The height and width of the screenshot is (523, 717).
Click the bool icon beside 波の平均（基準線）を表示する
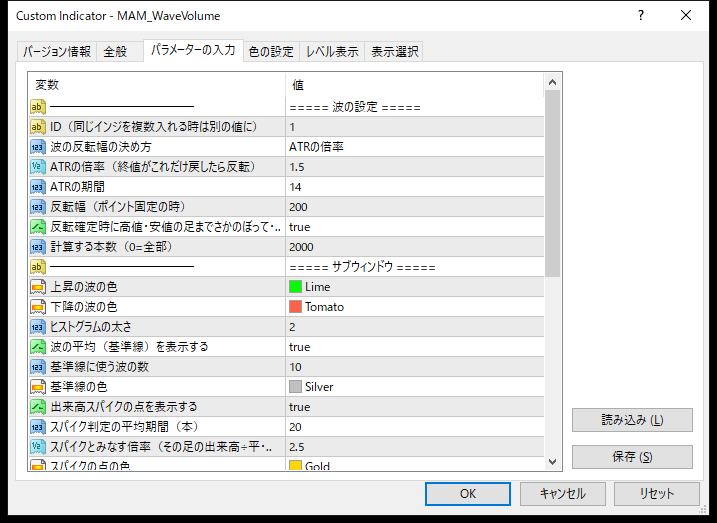pos(38,347)
